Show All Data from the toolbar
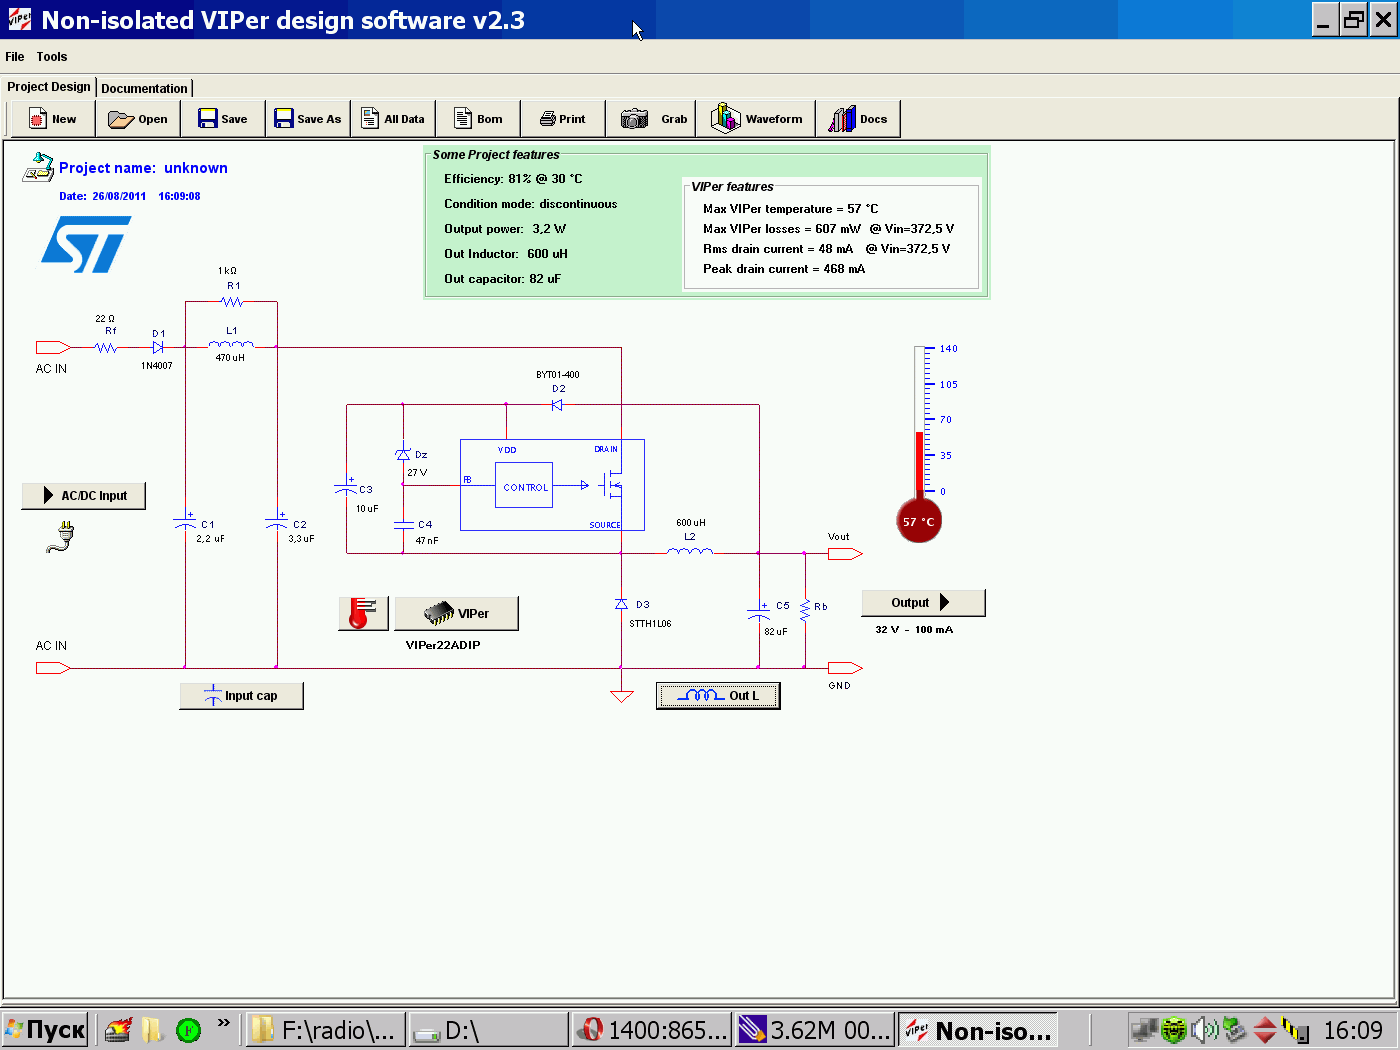Image resolution: width=1400 pixels, height=1050 pixels. pos(393,119)
